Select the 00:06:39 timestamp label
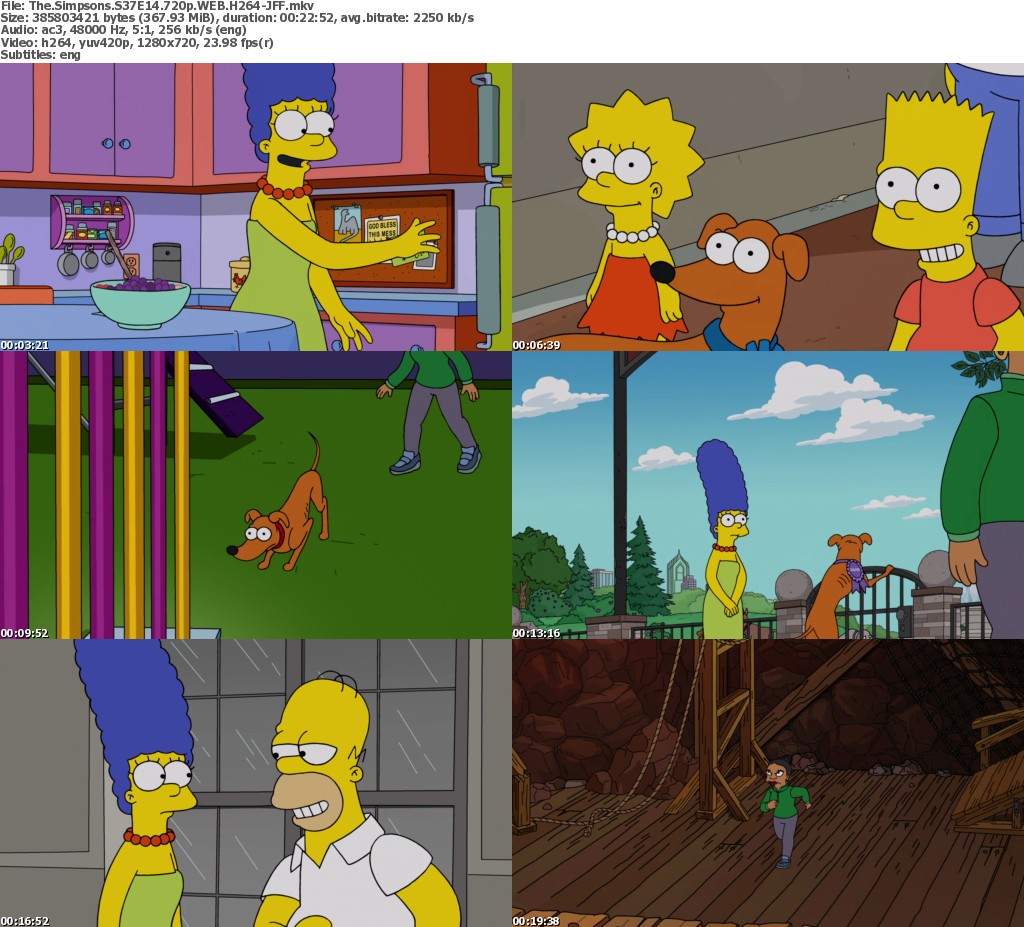This screenshot has width=1024, height=927. tap(537, 345)
